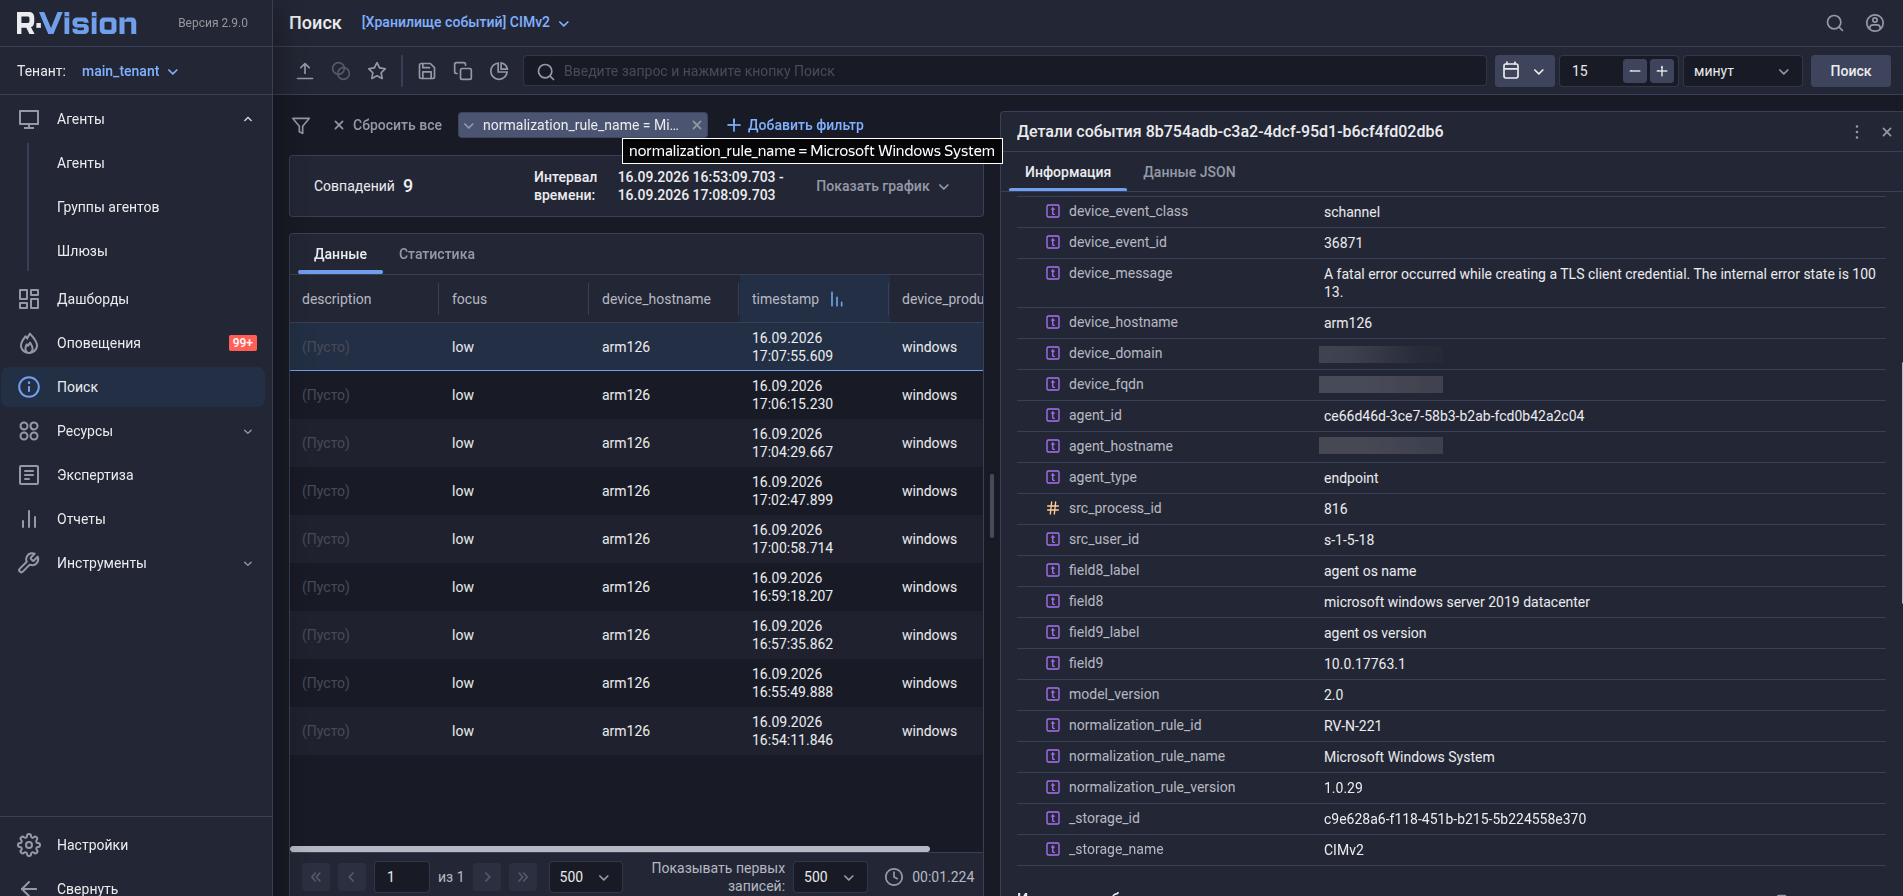Open Экспертиза in the sidebar
The image size is (1903, 896).
95,475
